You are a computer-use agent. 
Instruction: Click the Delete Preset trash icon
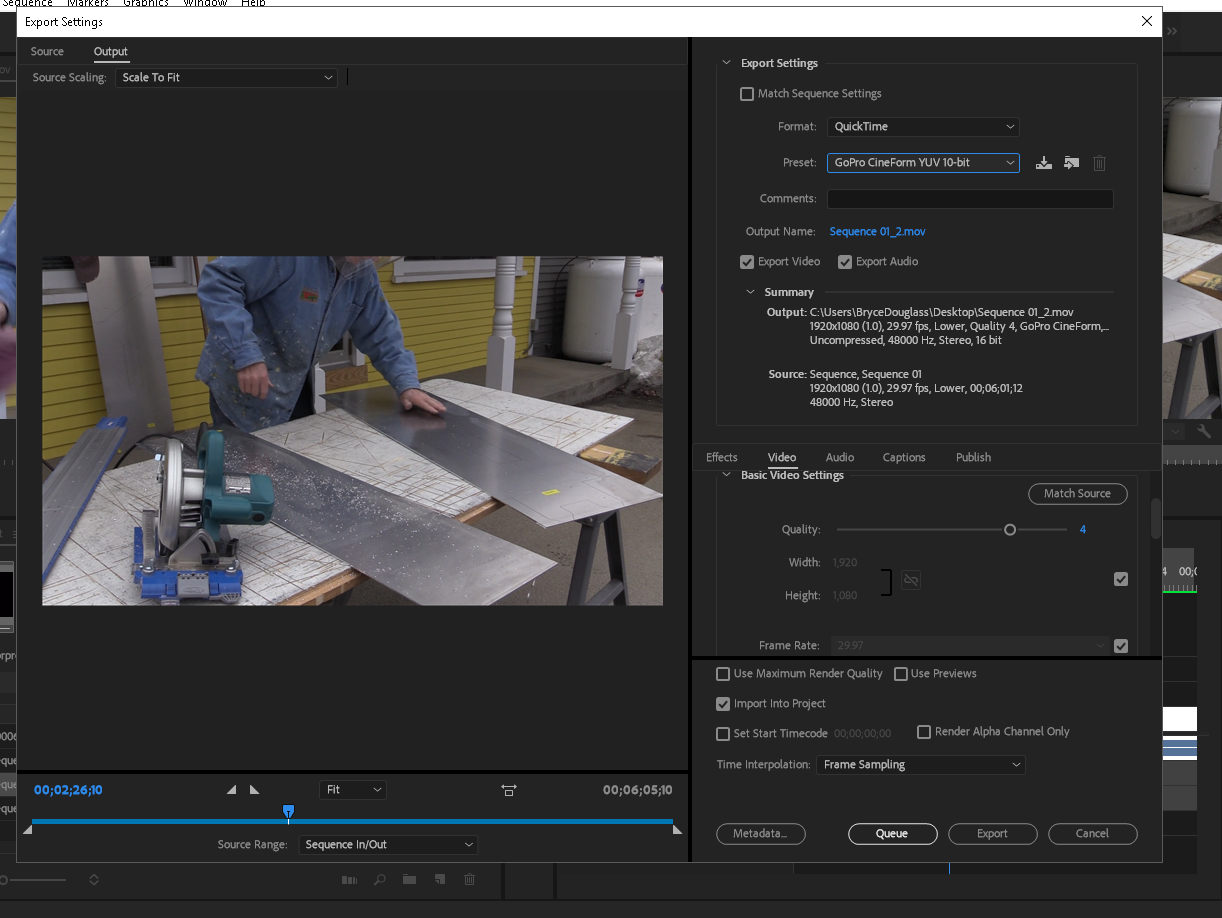(x=1099, y=163)
